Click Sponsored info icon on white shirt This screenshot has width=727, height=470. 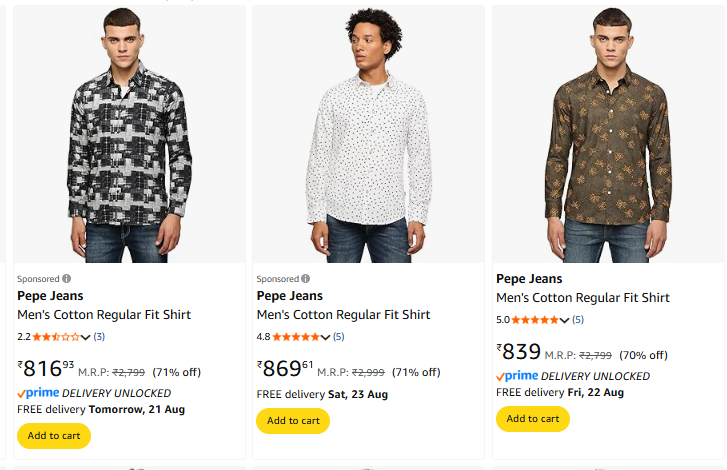306,279
